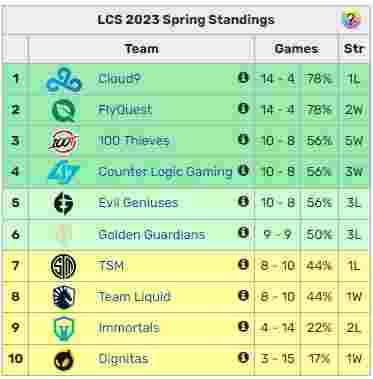This screenshot has height=379, width=373.
Task: Click the 100 Thieves logo
Action: 63,142
